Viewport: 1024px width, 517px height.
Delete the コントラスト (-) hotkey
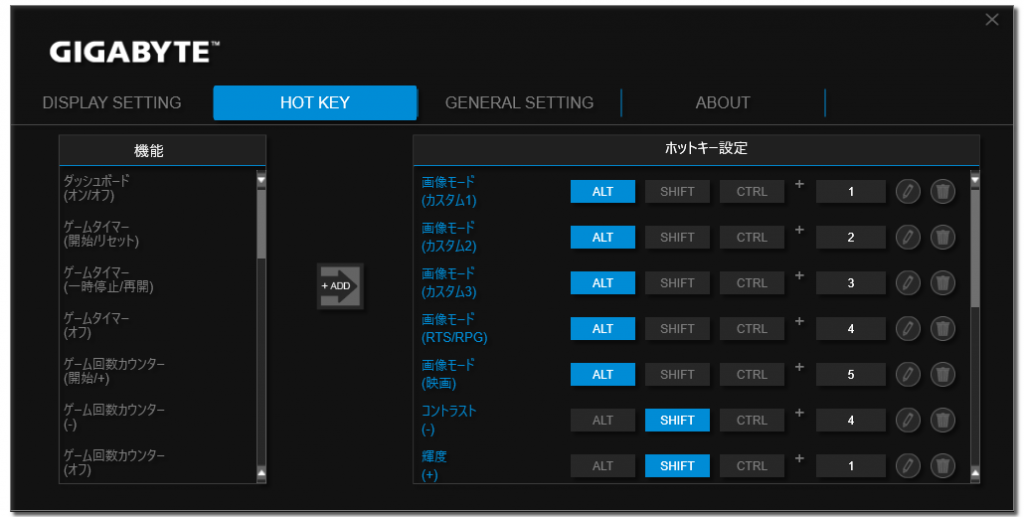pos(942,420)
